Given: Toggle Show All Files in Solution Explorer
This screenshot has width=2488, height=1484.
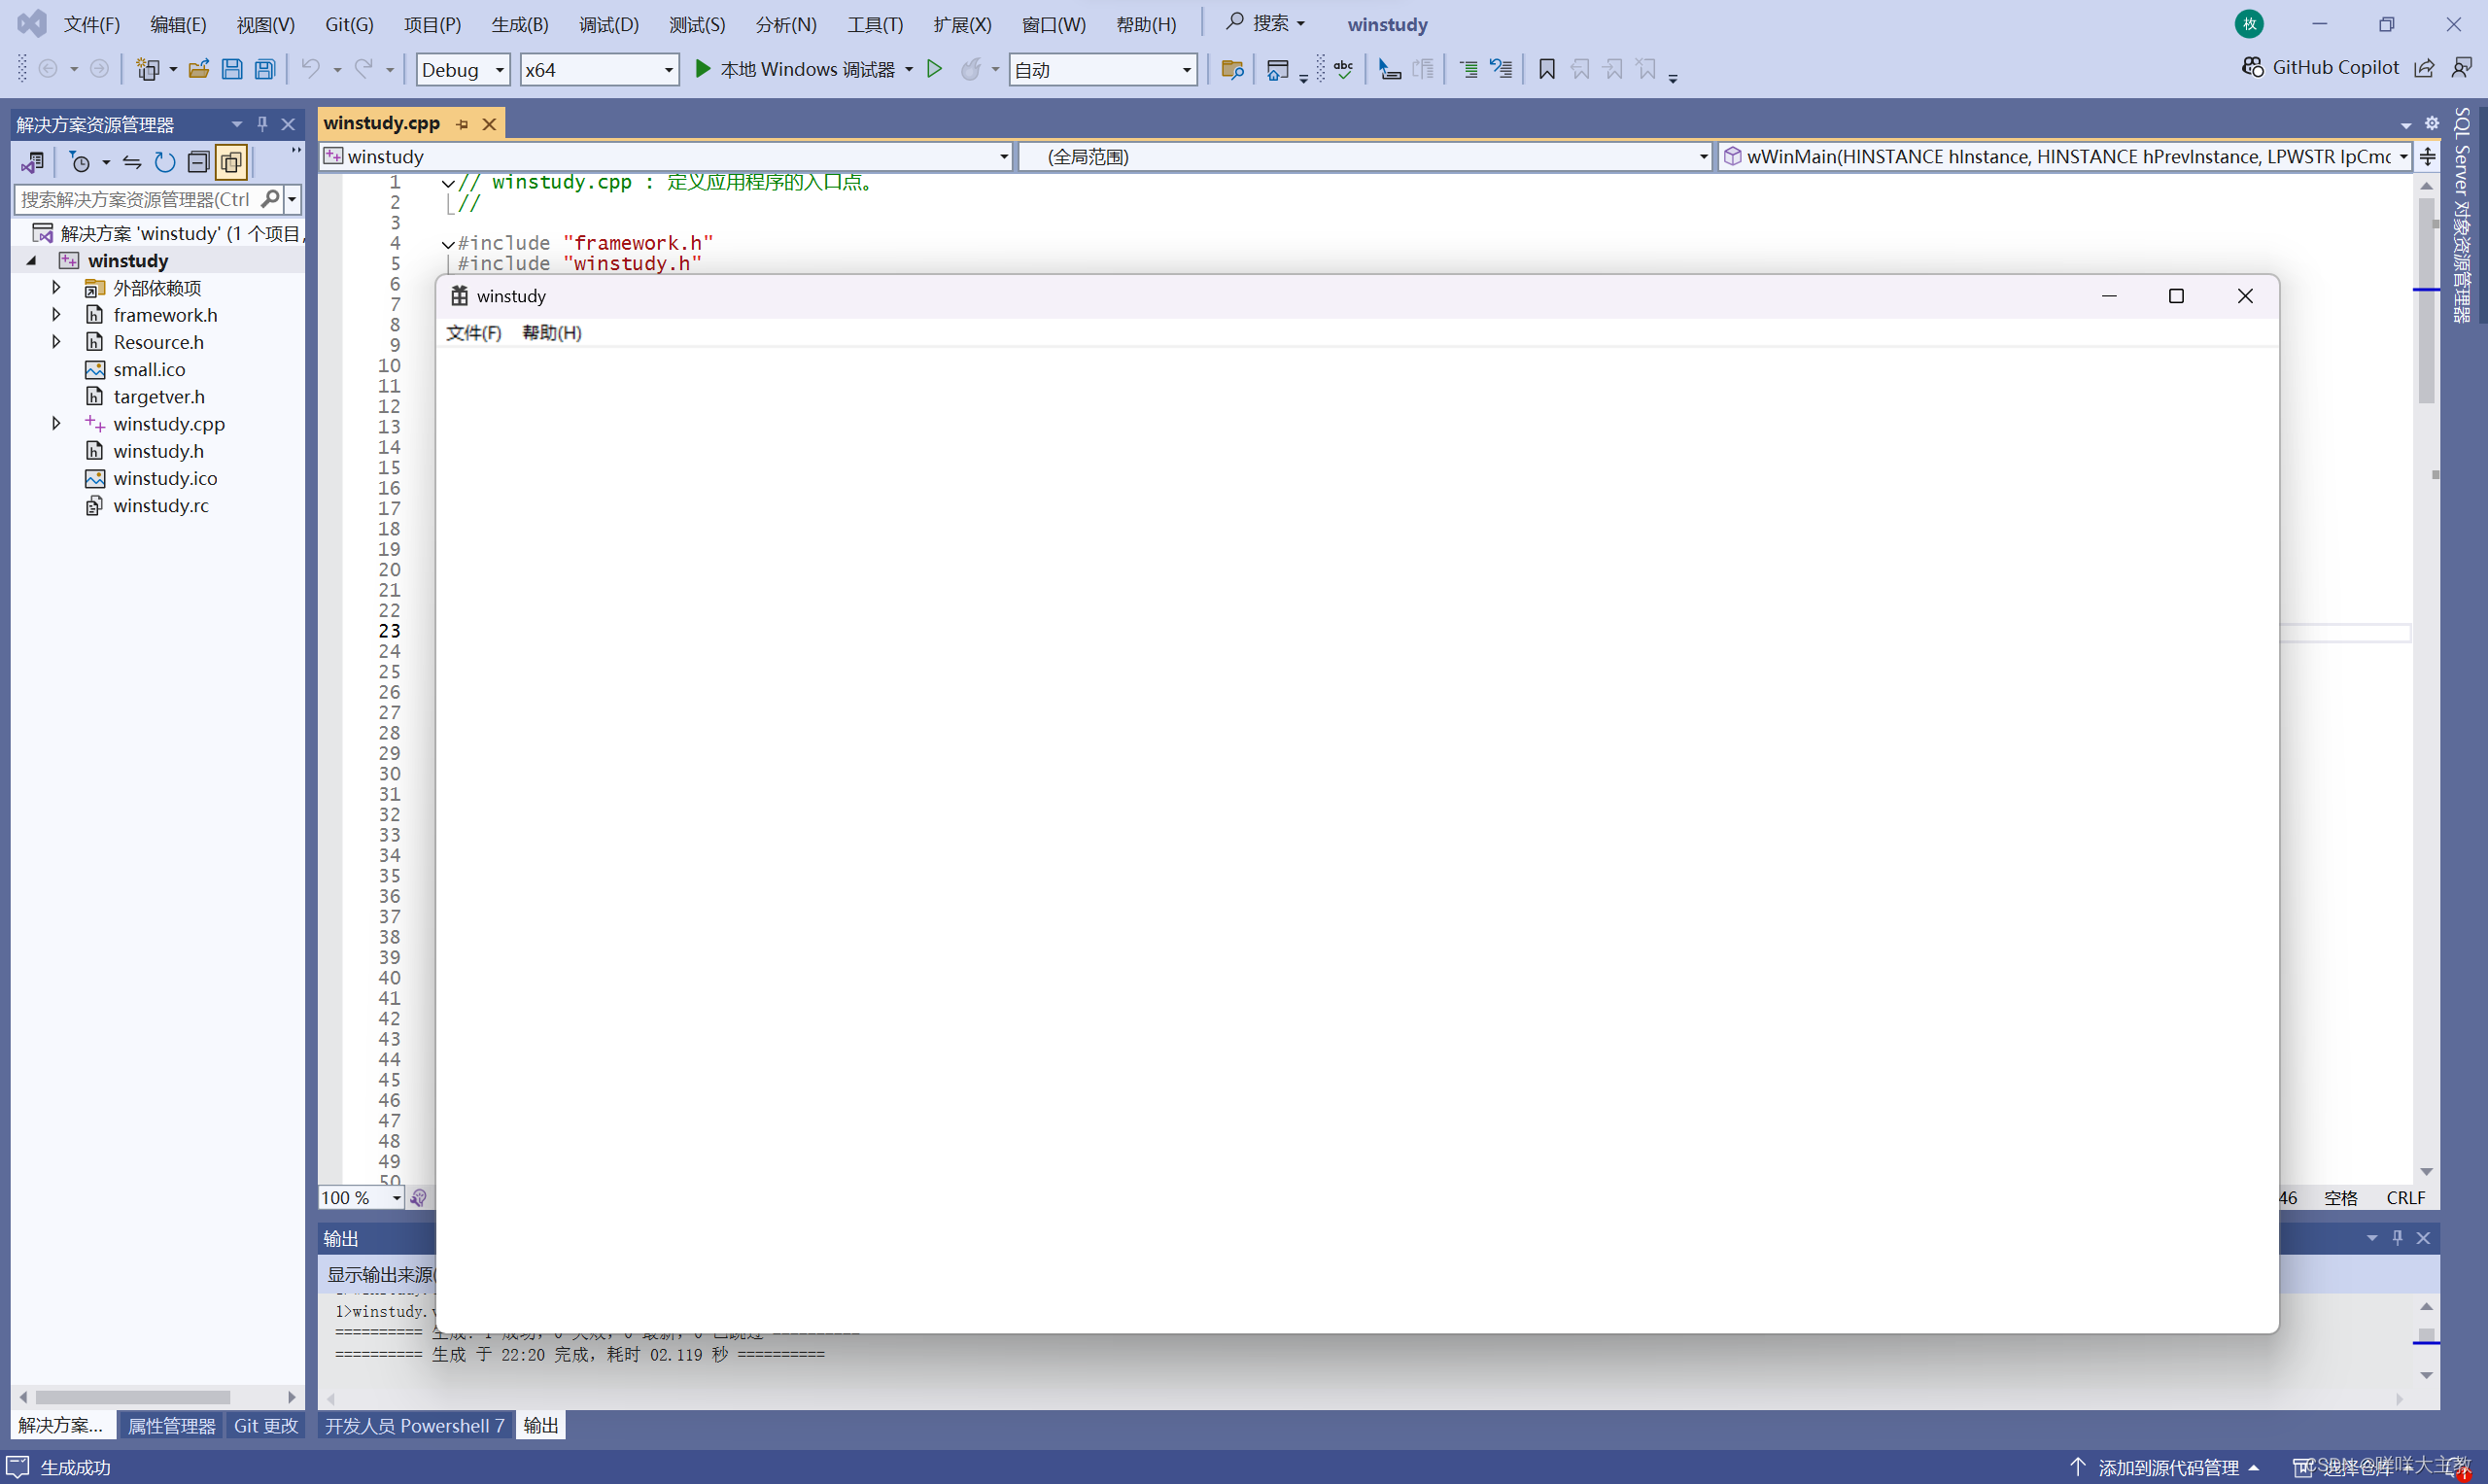Looking at the screenshot, I should coord(231,162).
